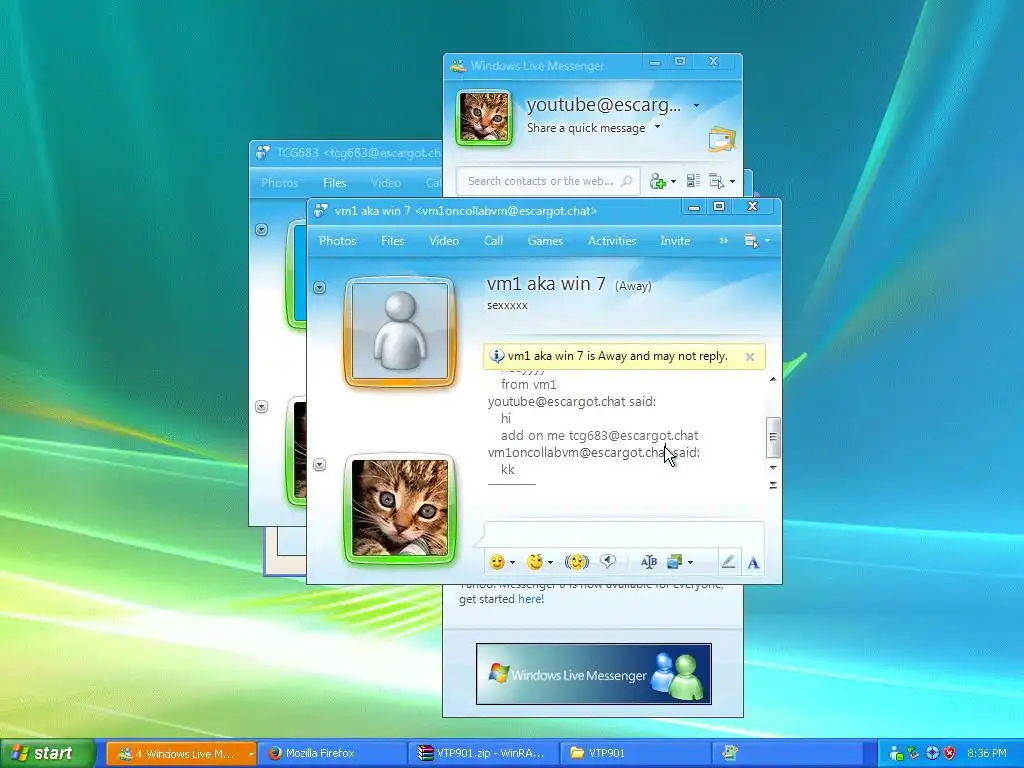
Task: Open the Photos tab in vm1 chat
Action: pyautogui.click(x=338, y=240)
